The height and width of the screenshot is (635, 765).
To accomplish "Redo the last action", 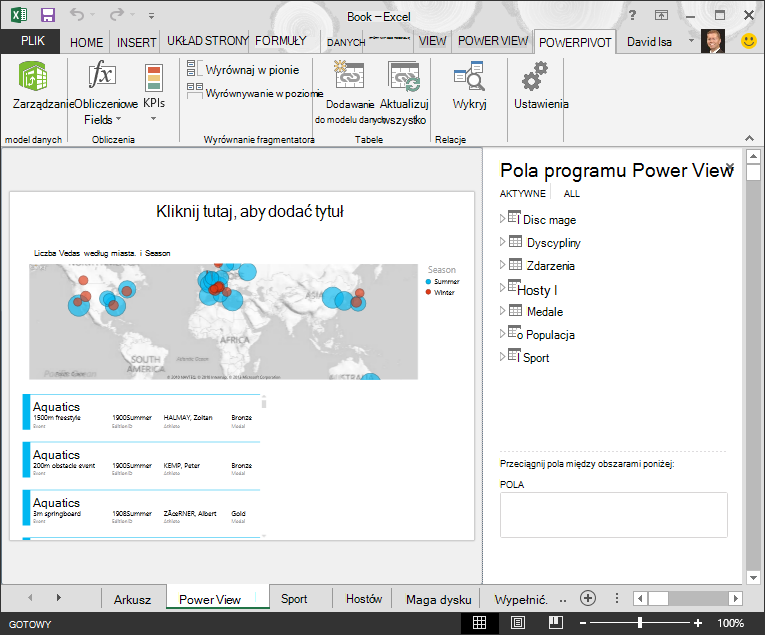I will point(117,15).
